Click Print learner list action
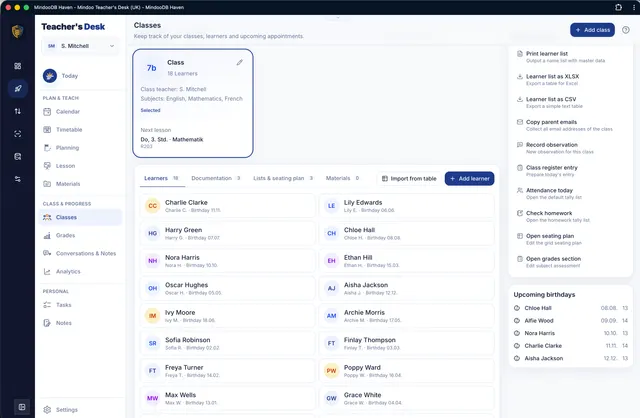The image size is (640, 418). pyautogui.click(x=570, y=57)
